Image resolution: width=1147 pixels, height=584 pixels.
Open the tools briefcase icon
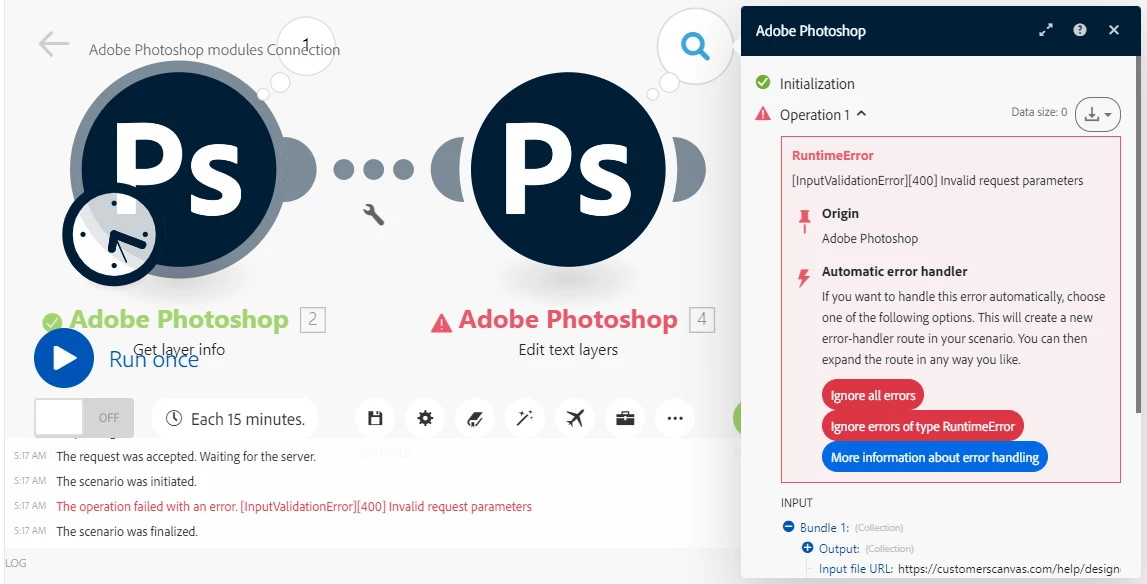coord(625,419)
